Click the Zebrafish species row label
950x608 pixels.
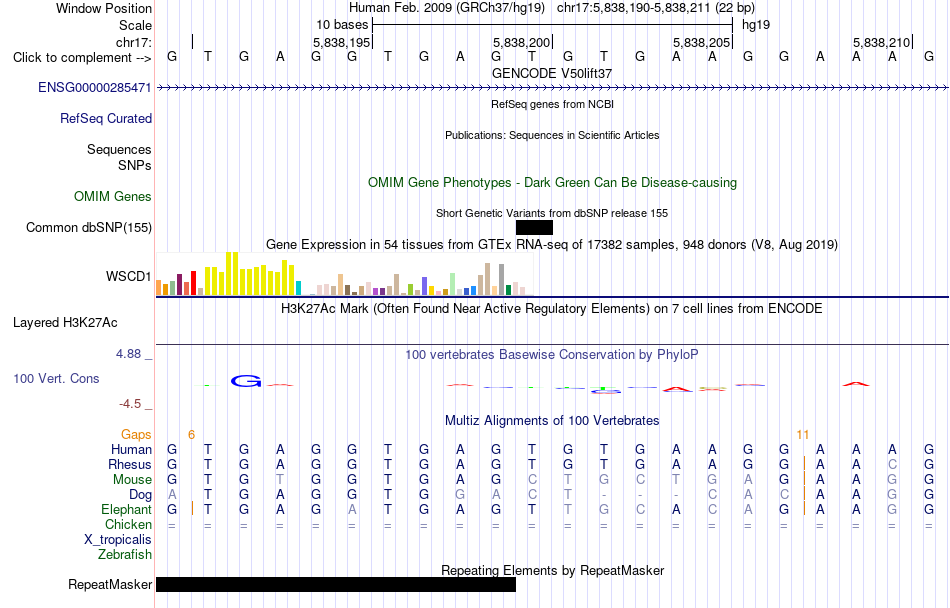coord(125,554)
